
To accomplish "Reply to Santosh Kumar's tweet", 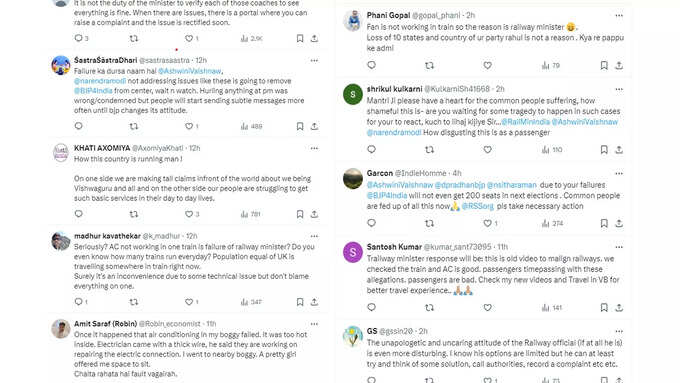I will point(372,307).
